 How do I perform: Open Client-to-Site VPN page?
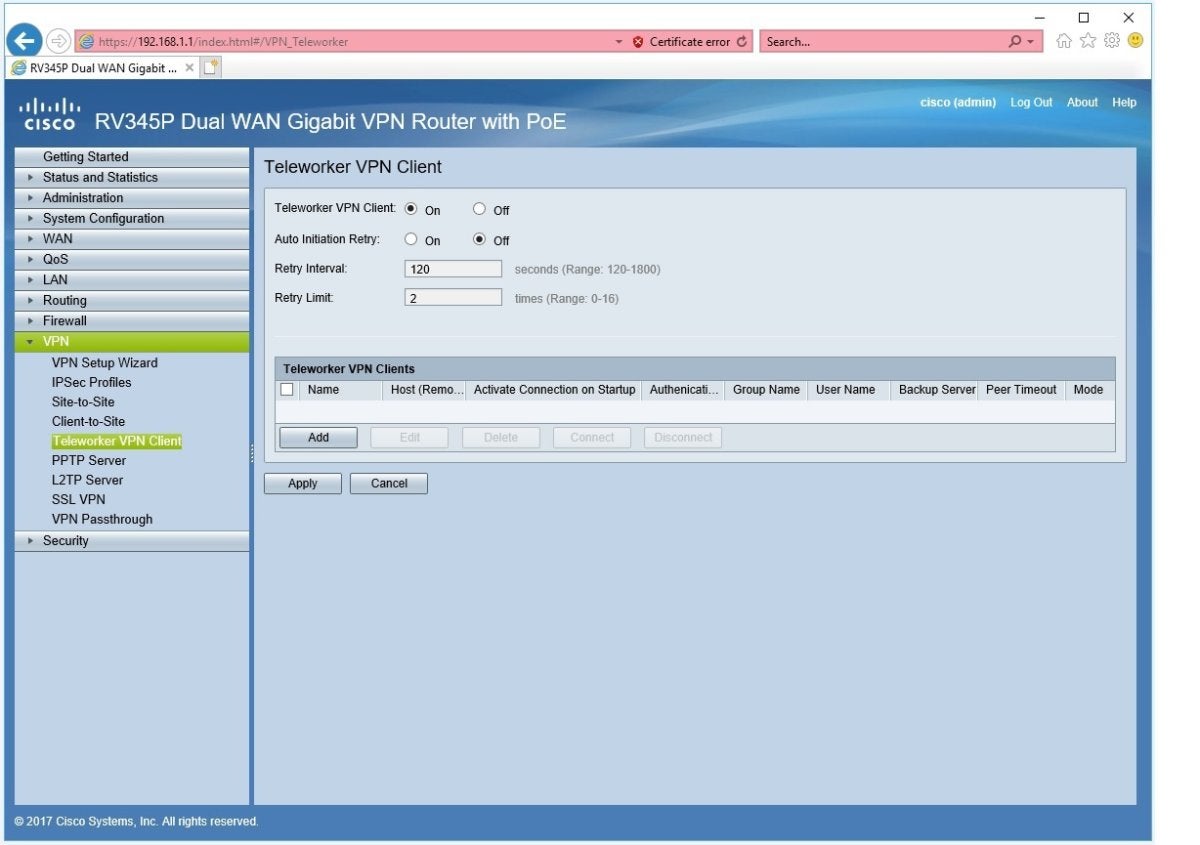tap(88, 421)
